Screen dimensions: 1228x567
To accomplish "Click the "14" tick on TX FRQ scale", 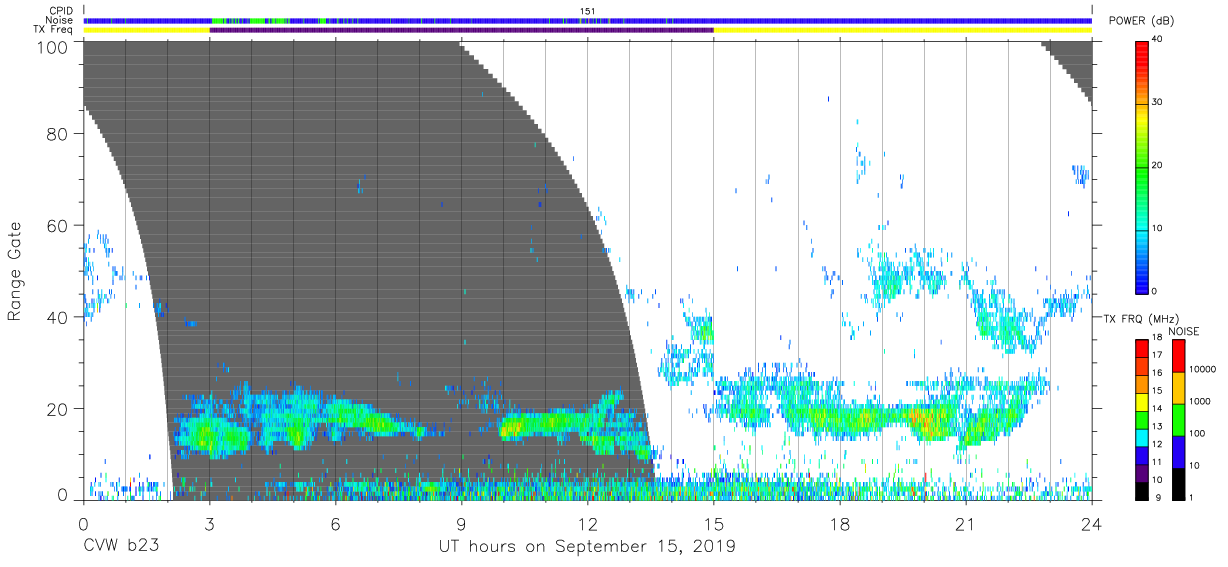I will (x=1159, y=409).
